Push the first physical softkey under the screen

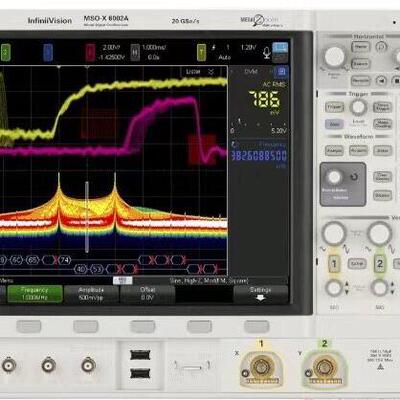[29, 327]
